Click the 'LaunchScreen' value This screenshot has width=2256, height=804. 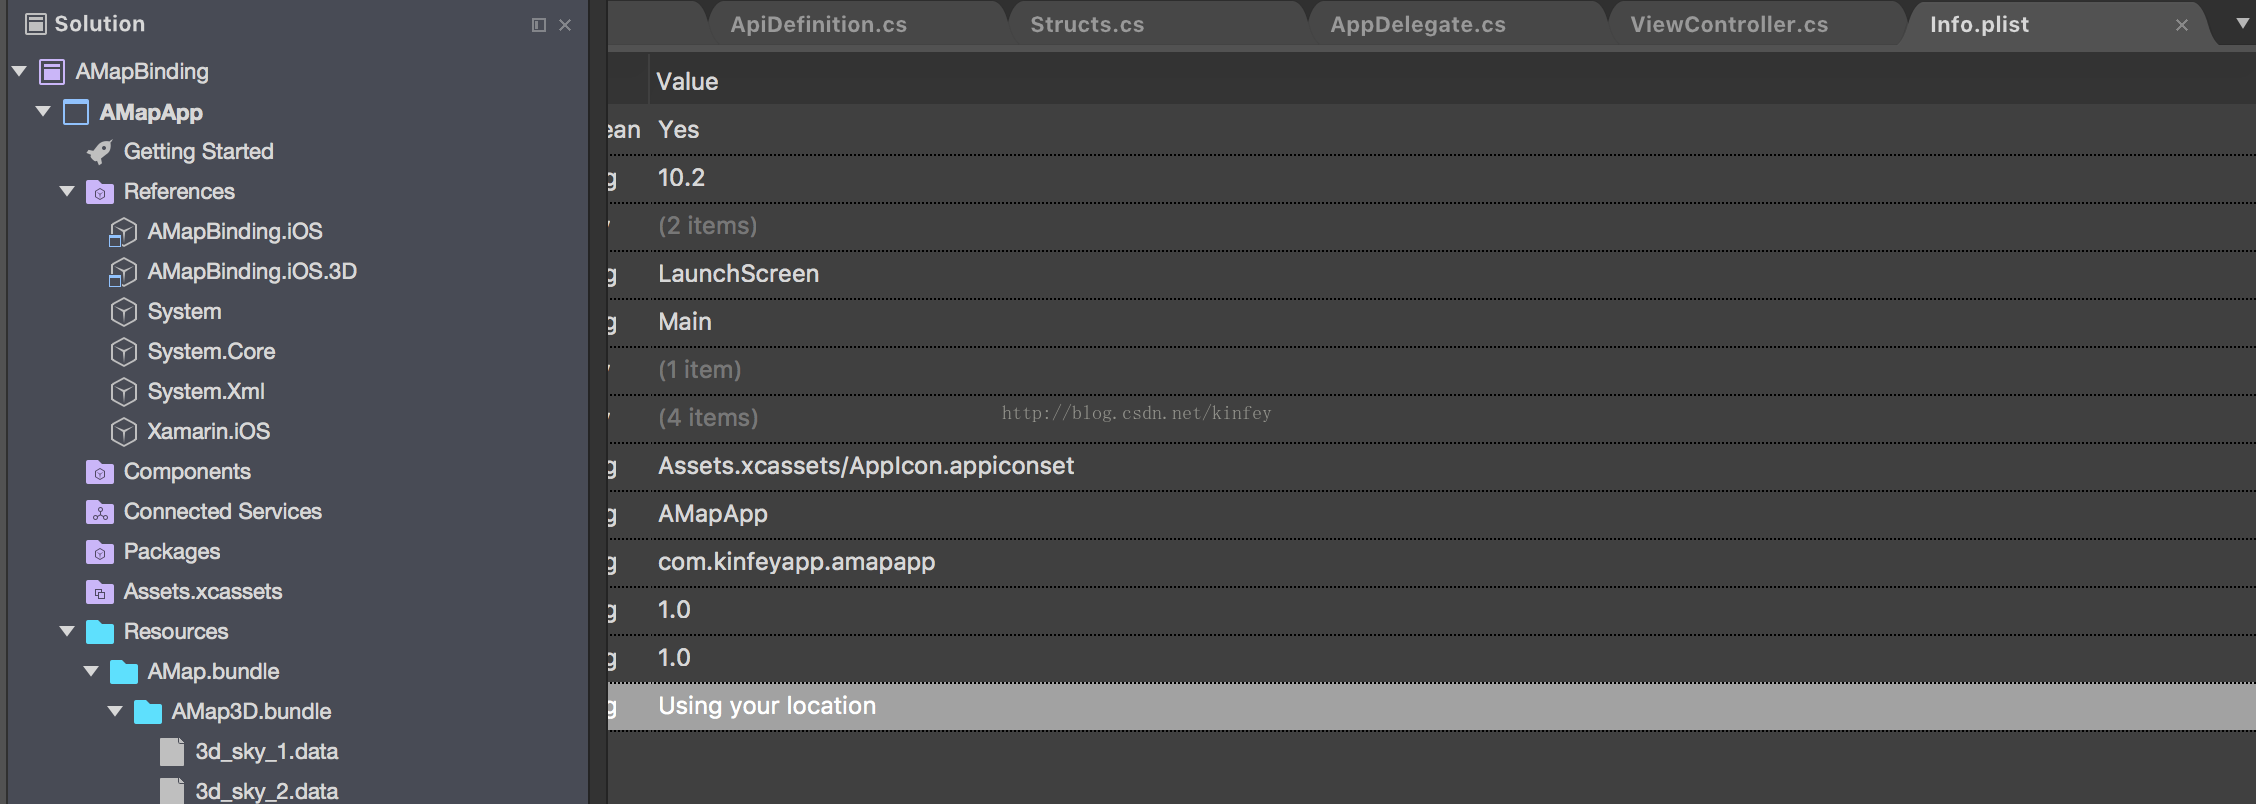click(738, 274)
